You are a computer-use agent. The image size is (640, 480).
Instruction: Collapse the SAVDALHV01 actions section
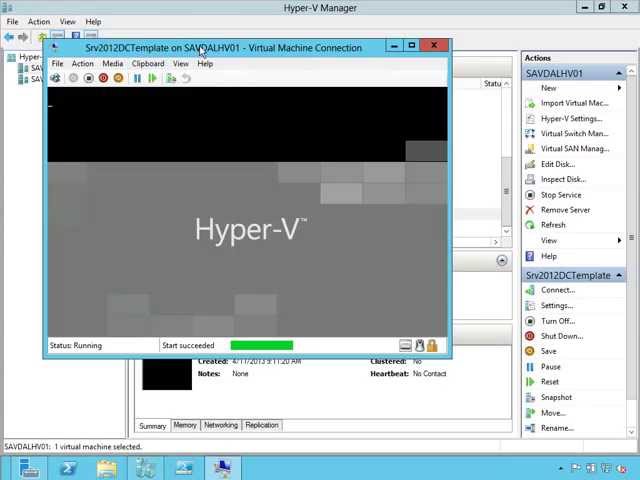pos(619,73)
